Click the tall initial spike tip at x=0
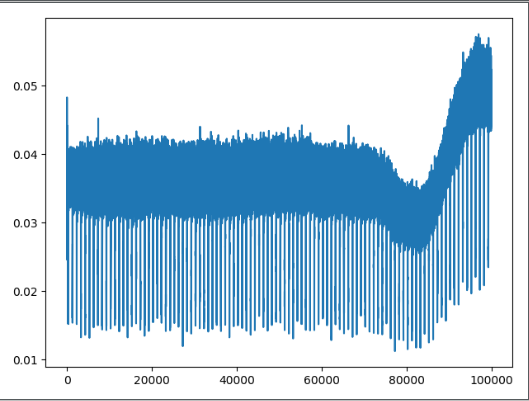This screenshot has width=529, height=401. 67,98
